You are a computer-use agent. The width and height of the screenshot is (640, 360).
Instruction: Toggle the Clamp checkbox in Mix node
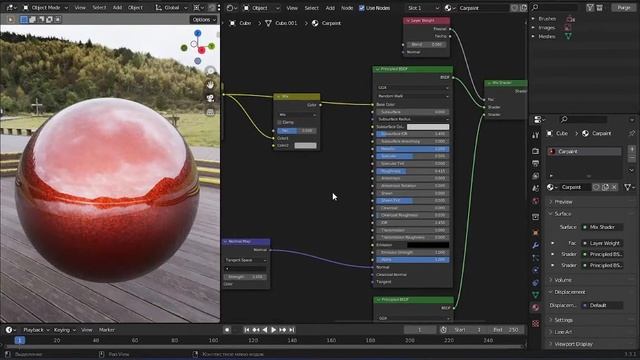(280, 122)
